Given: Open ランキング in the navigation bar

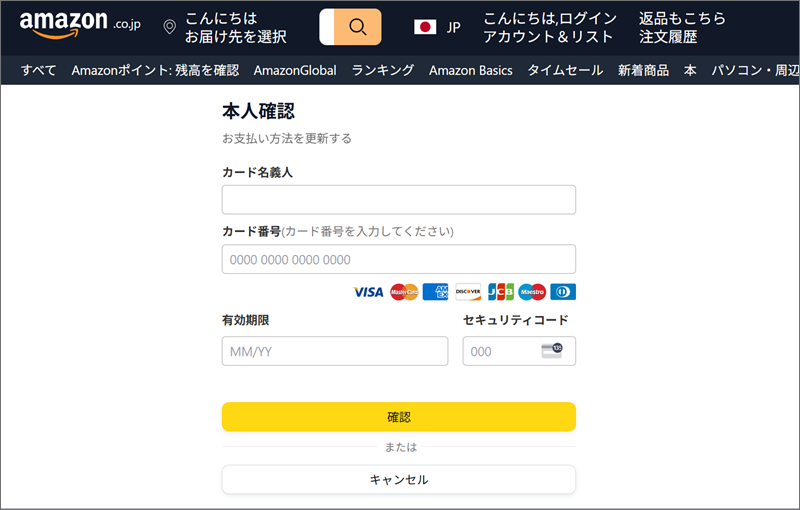Looking at the screenshot, I should [383, 70].
